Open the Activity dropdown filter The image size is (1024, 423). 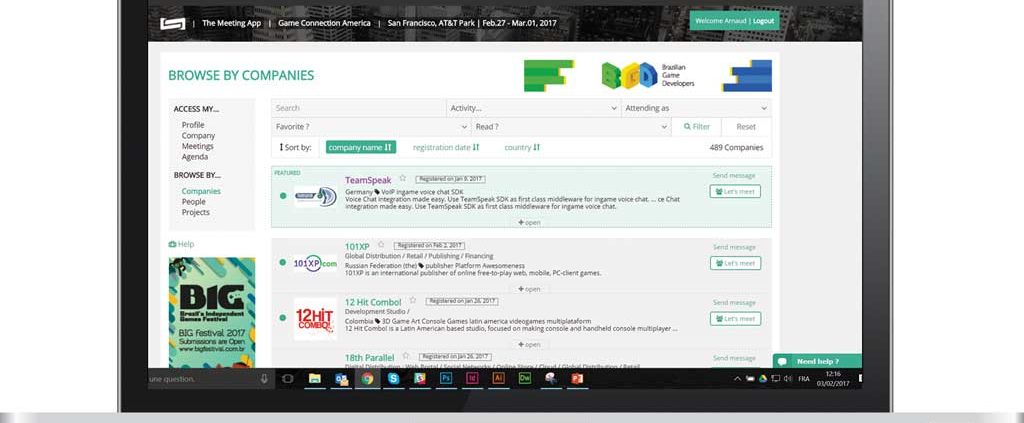pyautogui.click(x=534, y=108)
